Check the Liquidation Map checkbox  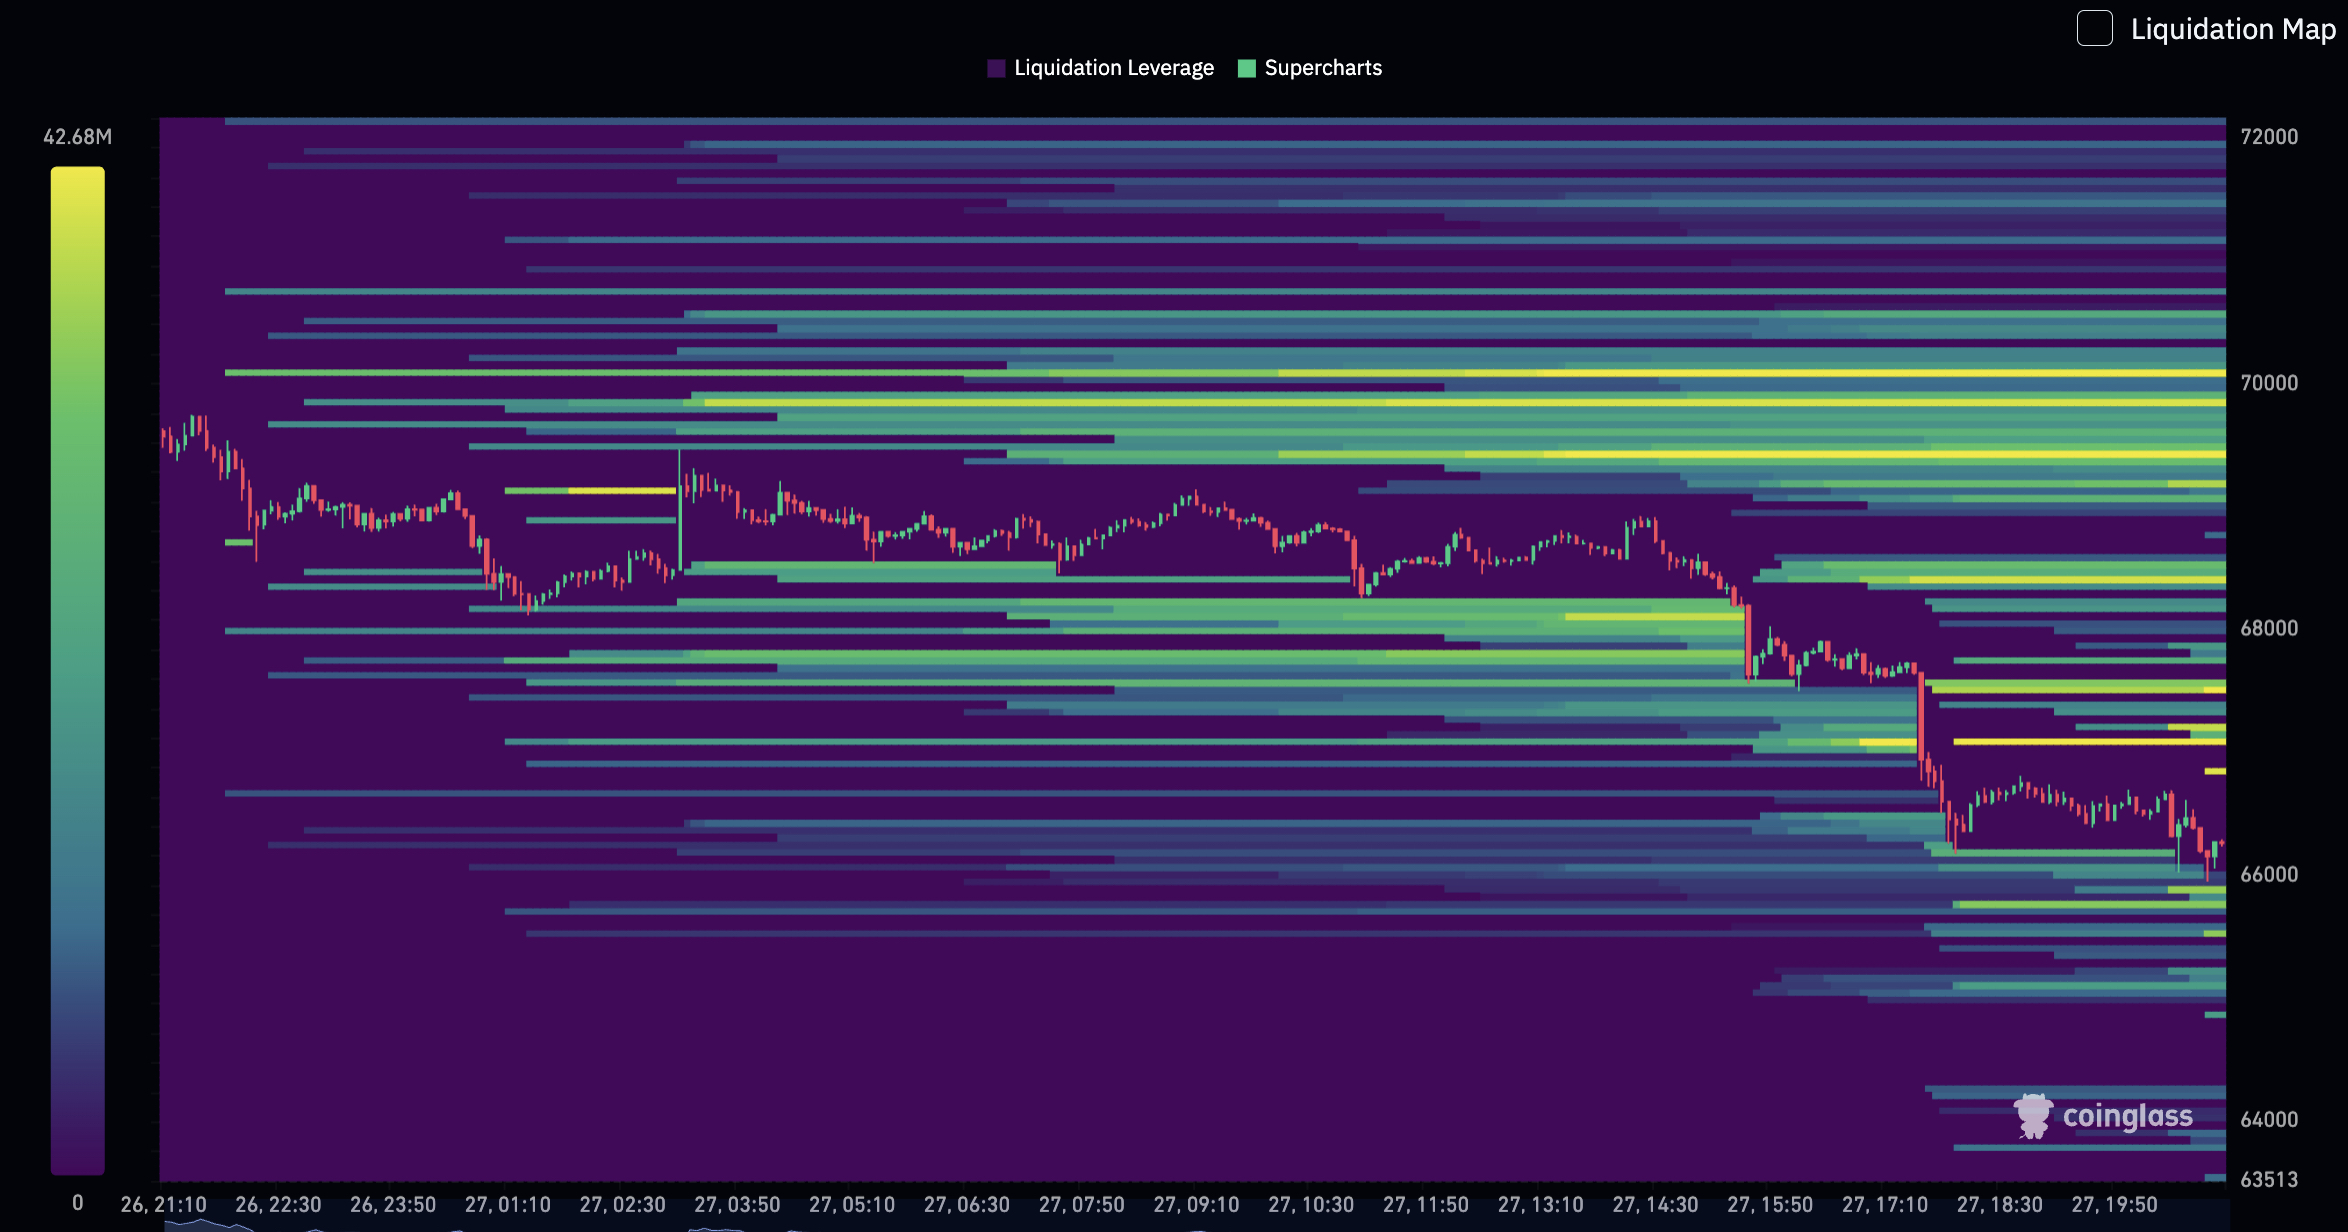coord(2094,28)
